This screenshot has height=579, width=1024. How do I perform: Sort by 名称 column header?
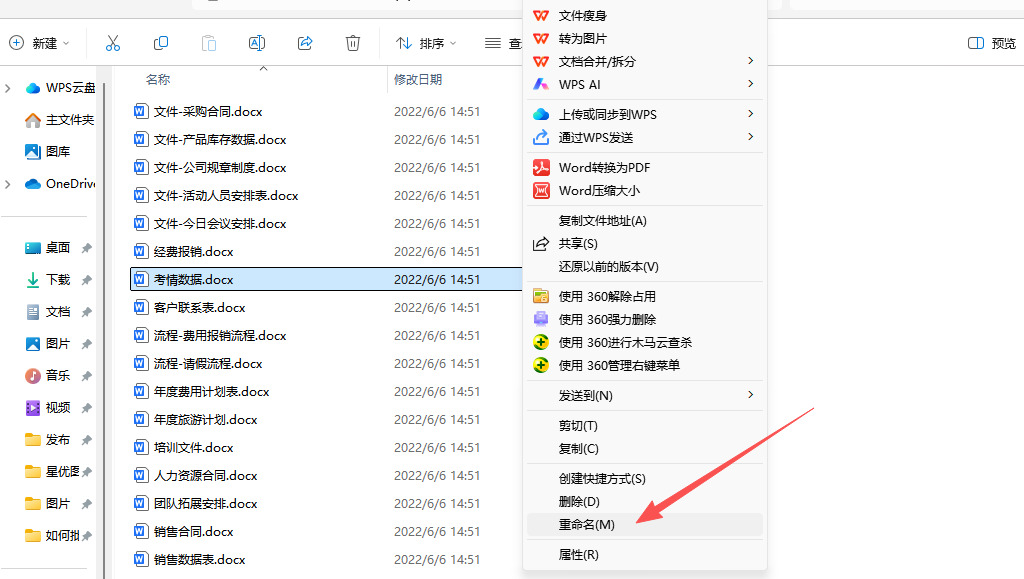pyautogui.click(x=158, y=80)
